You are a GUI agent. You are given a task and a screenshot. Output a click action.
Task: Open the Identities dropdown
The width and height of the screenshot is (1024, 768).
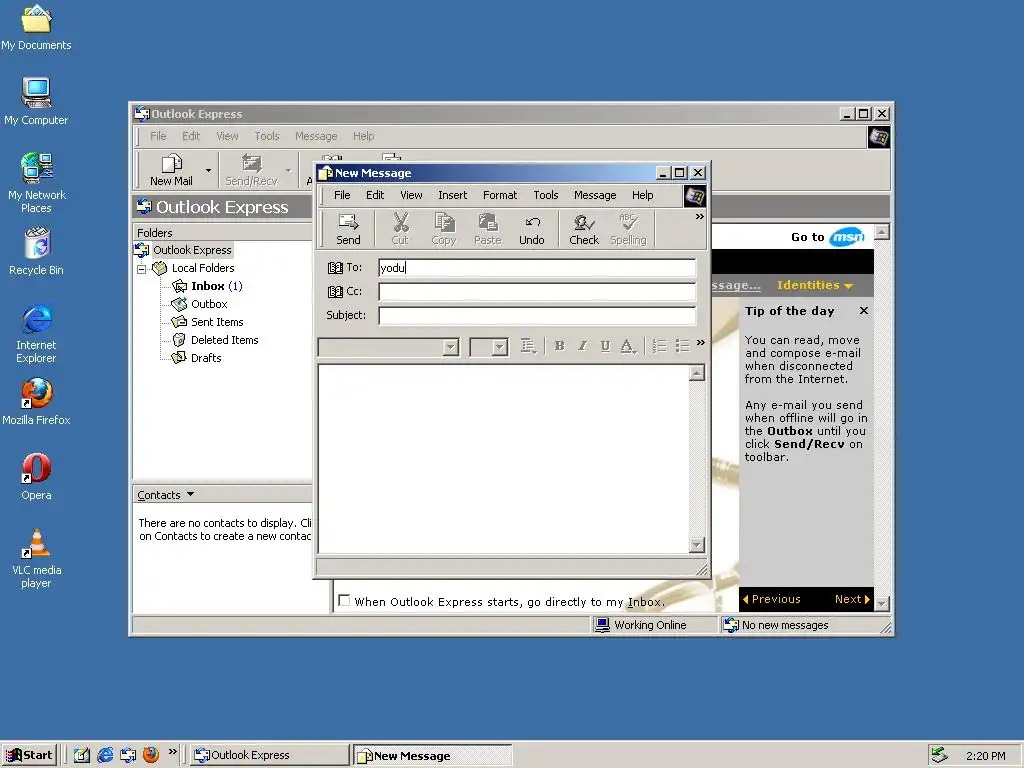pyautogui.click(x=814, y=285)
